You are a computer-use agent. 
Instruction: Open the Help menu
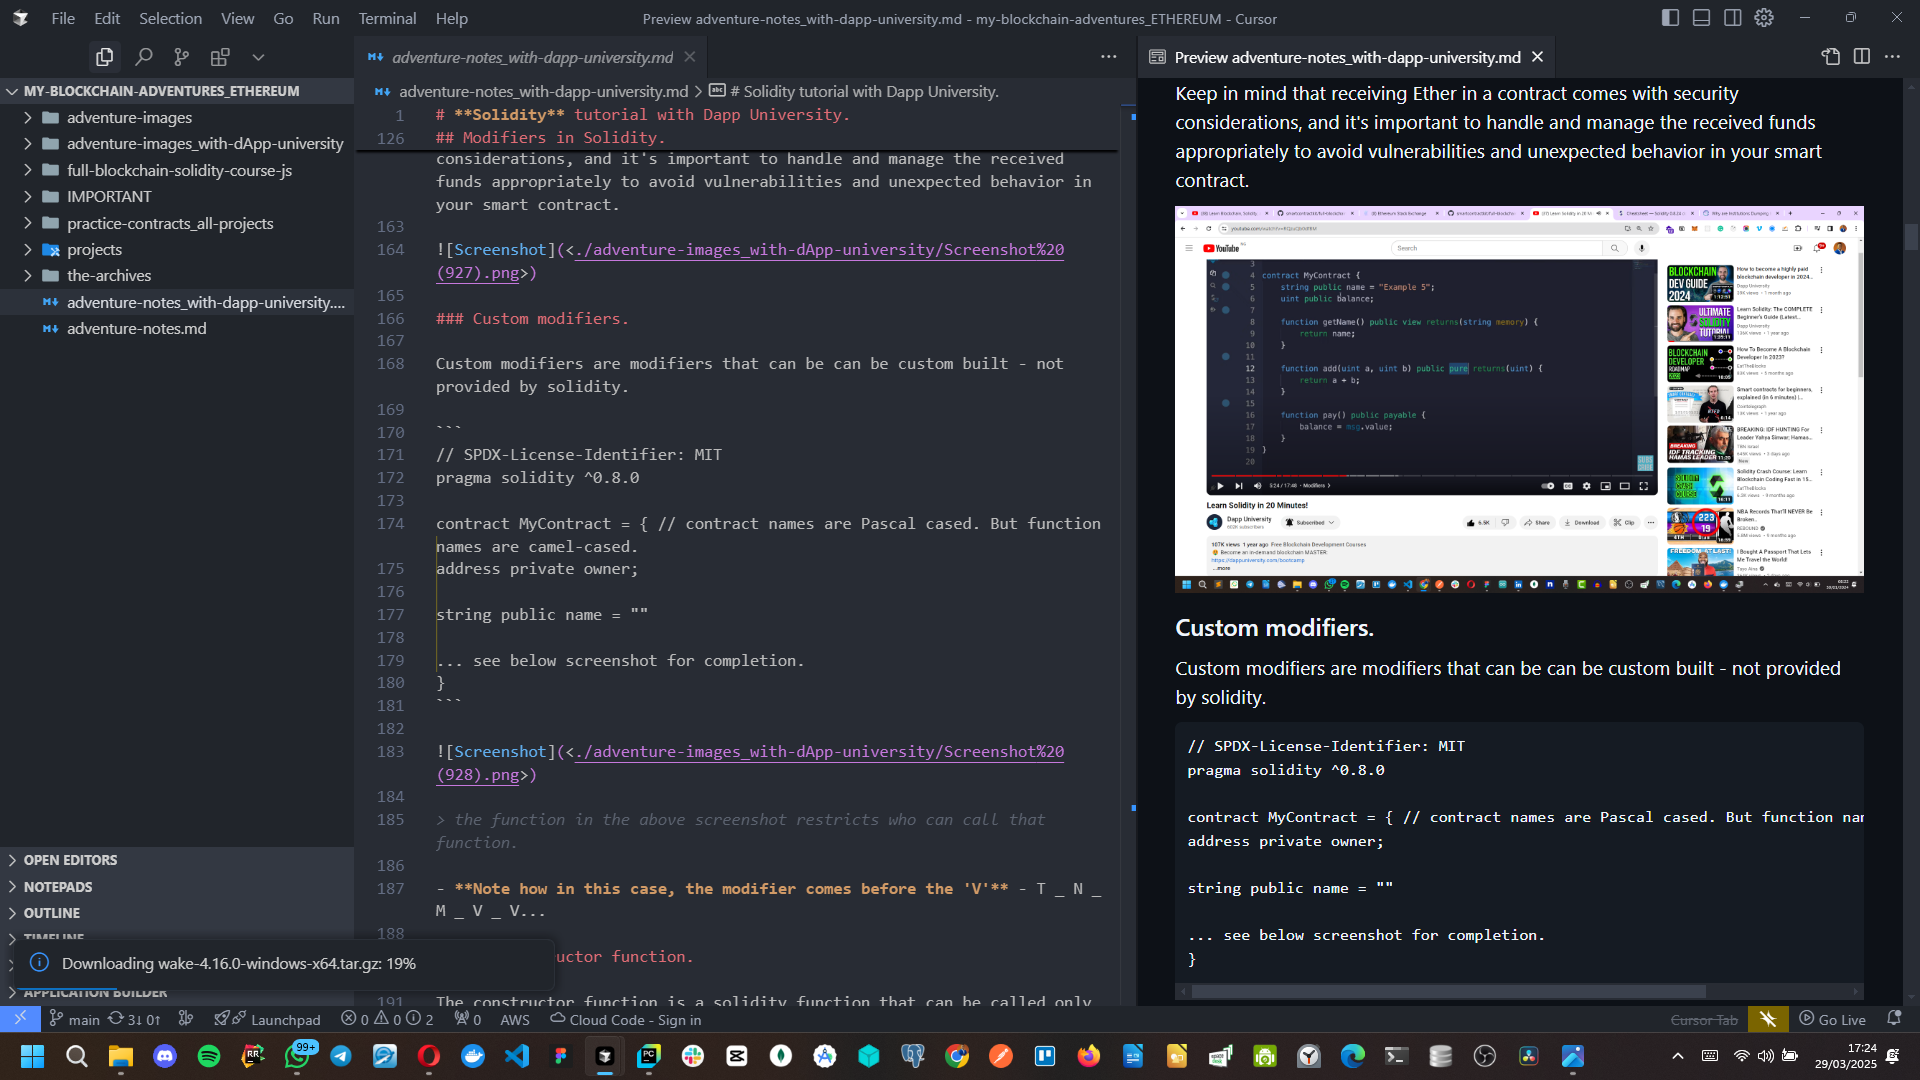point(451,18)
